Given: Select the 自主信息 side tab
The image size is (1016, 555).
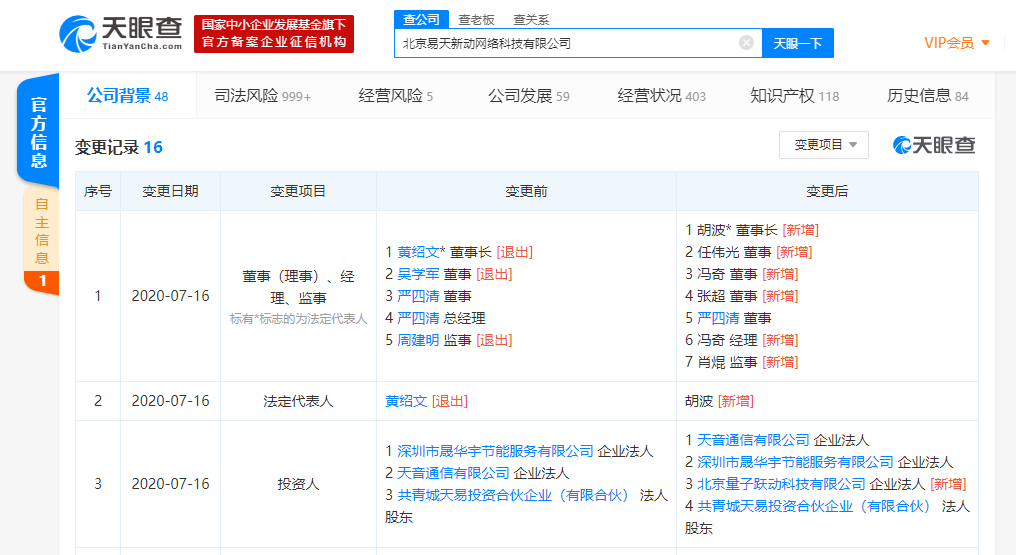Looking at the screenshot, I should tap(41, 240).
